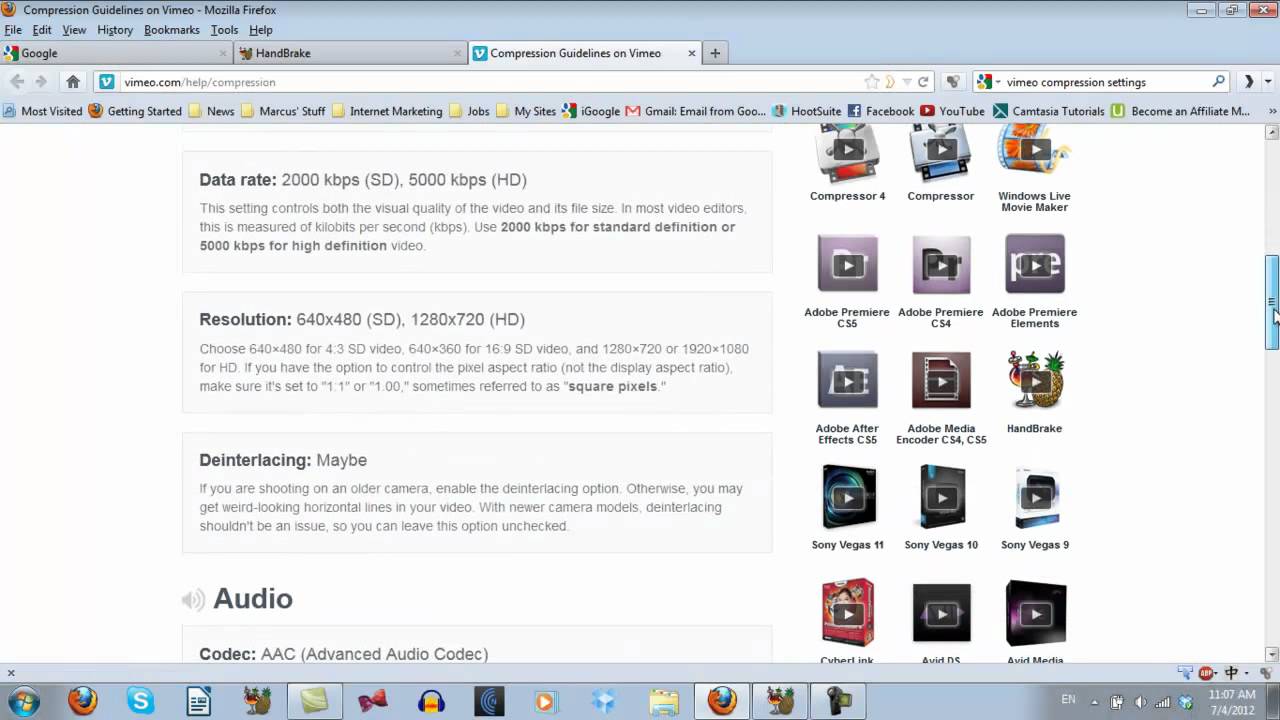
Task: Open the View menu
Action: point(74,30)
